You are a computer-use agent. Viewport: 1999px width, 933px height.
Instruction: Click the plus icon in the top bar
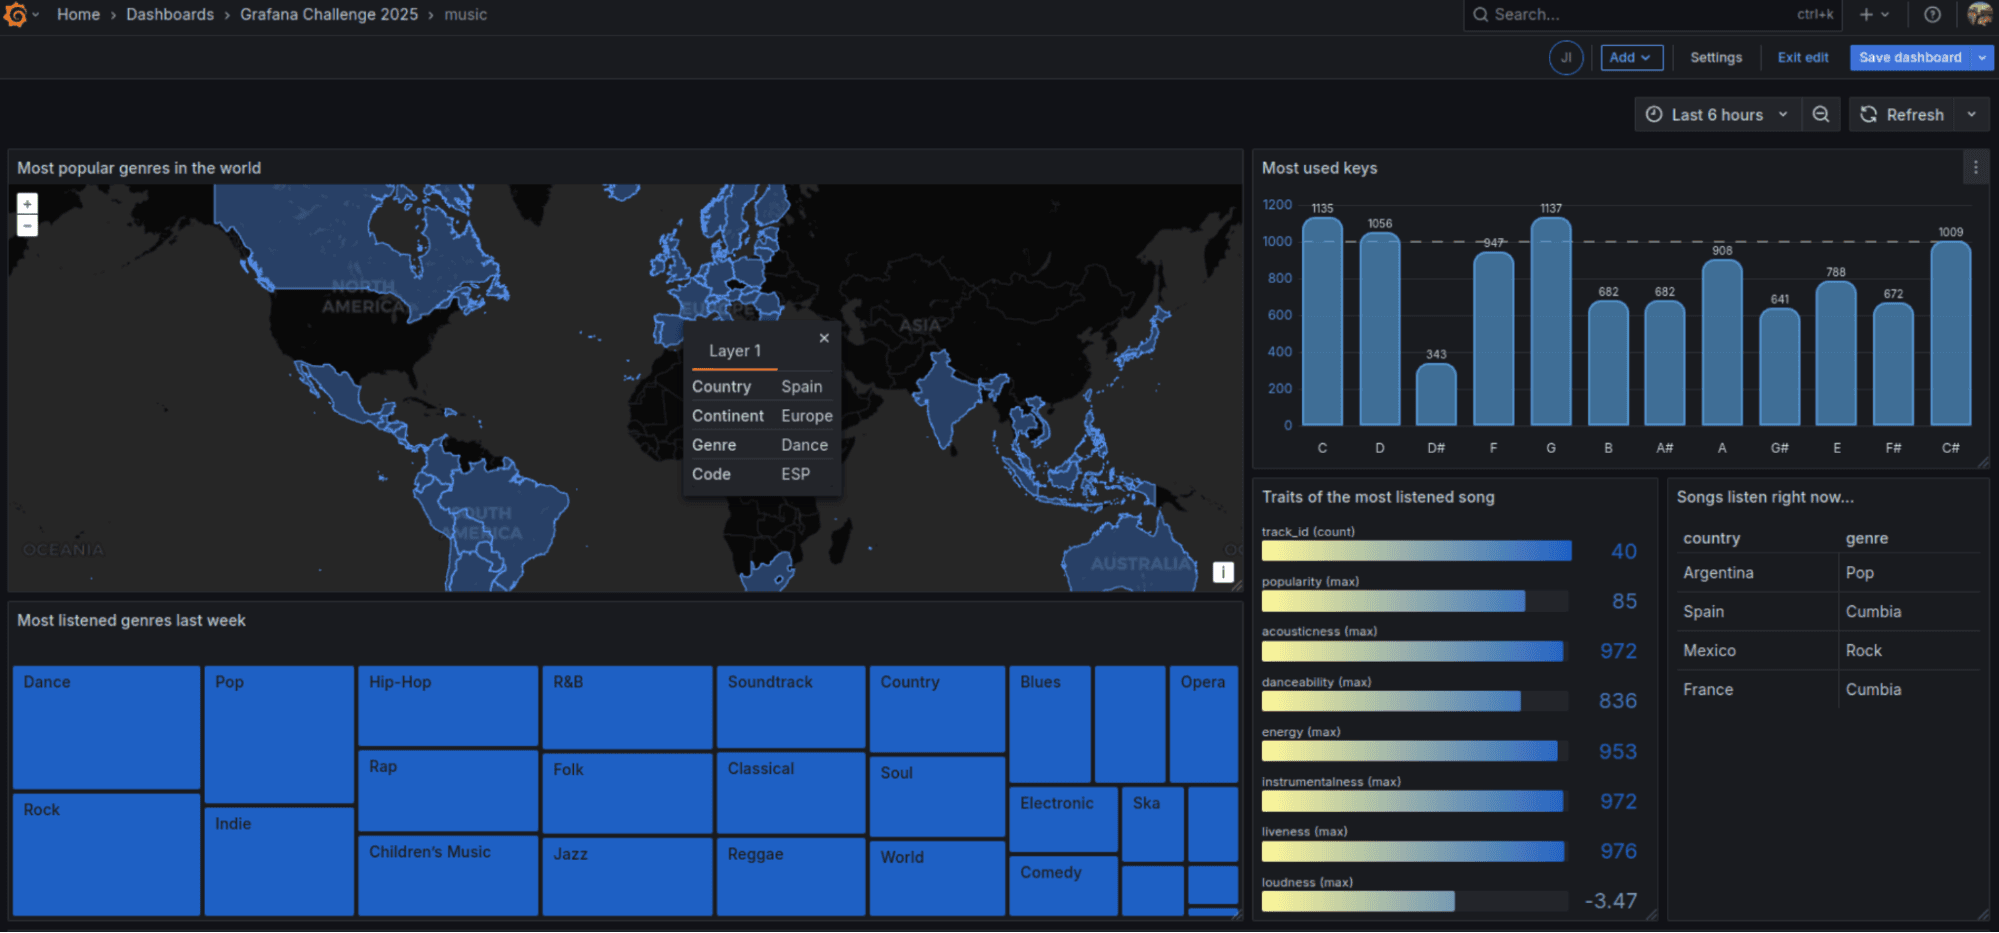click(1866, 14)
